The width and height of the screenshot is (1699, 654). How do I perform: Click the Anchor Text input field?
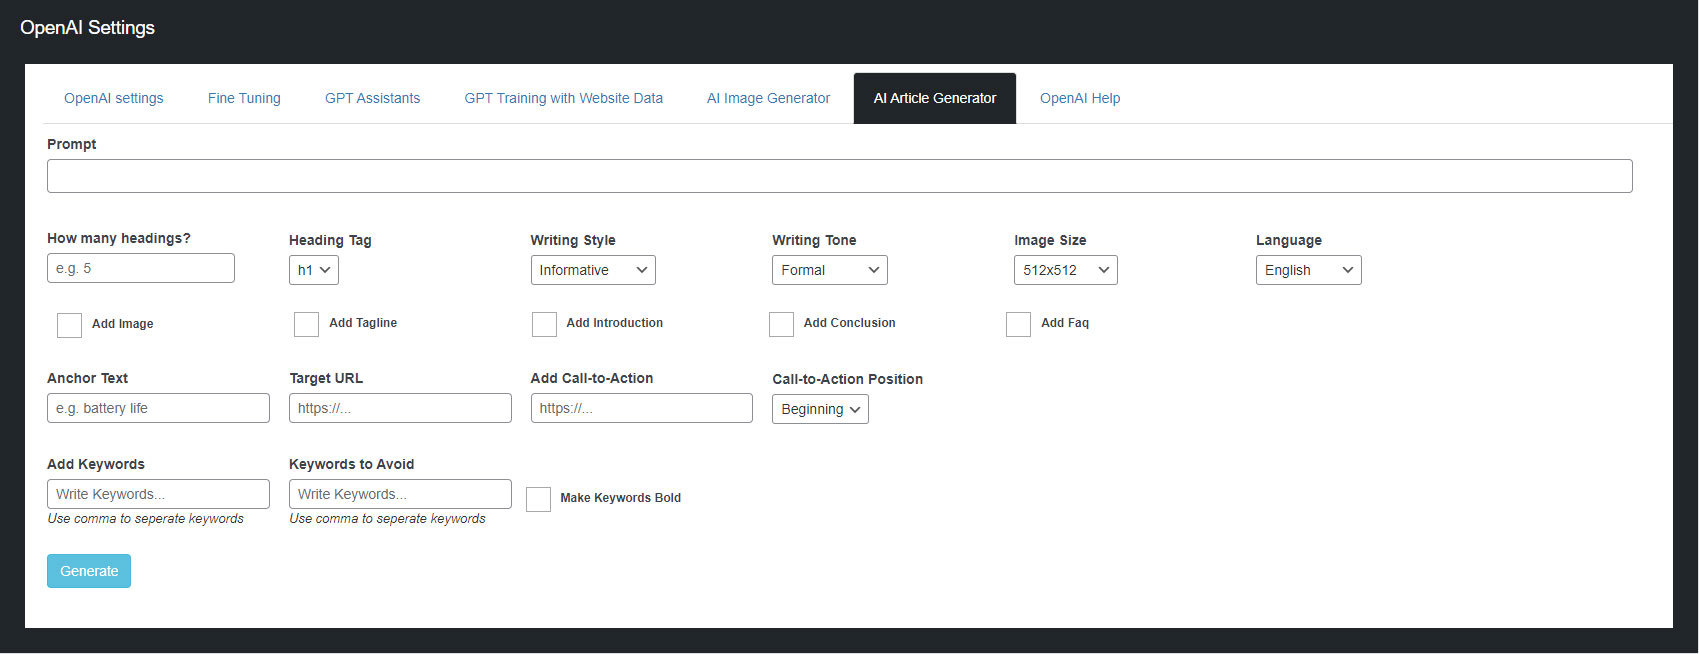point(158,408)
